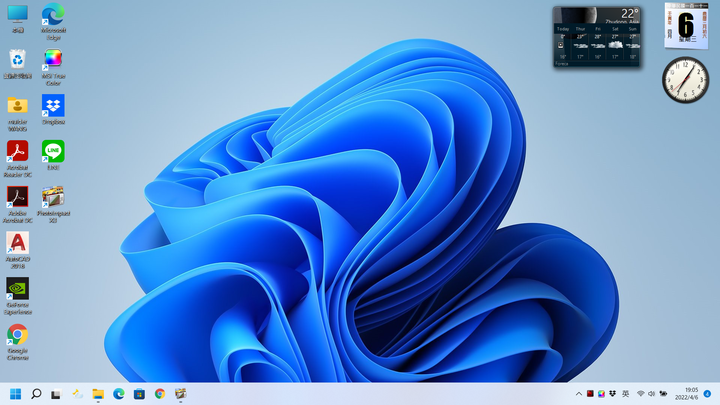Click the Today forecast in weather gadget
720x405 pixels.
pyautogui.click(x=563, y=42)
